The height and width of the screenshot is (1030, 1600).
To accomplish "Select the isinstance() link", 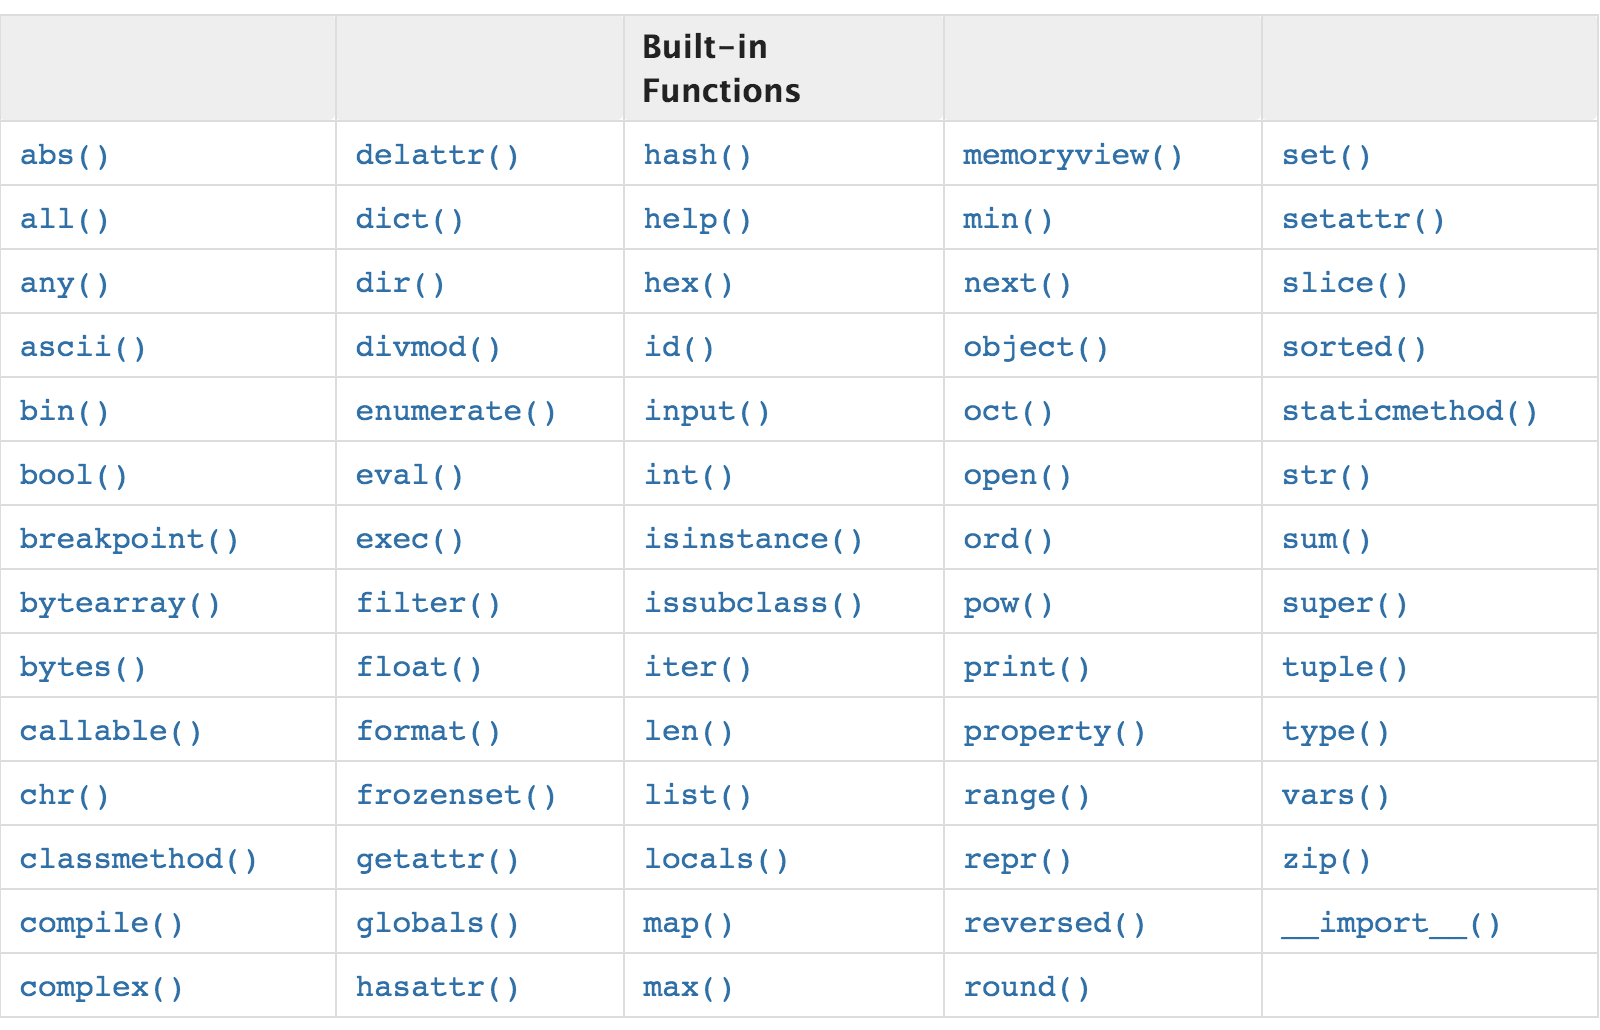I will click(x=752, y=539).
